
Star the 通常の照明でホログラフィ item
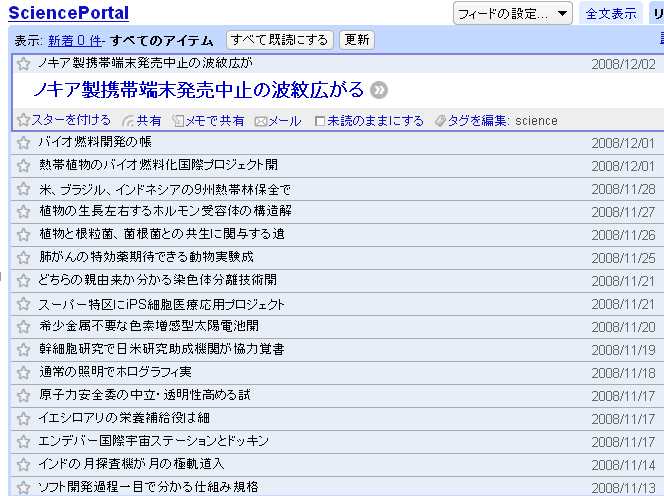(23, 373)
